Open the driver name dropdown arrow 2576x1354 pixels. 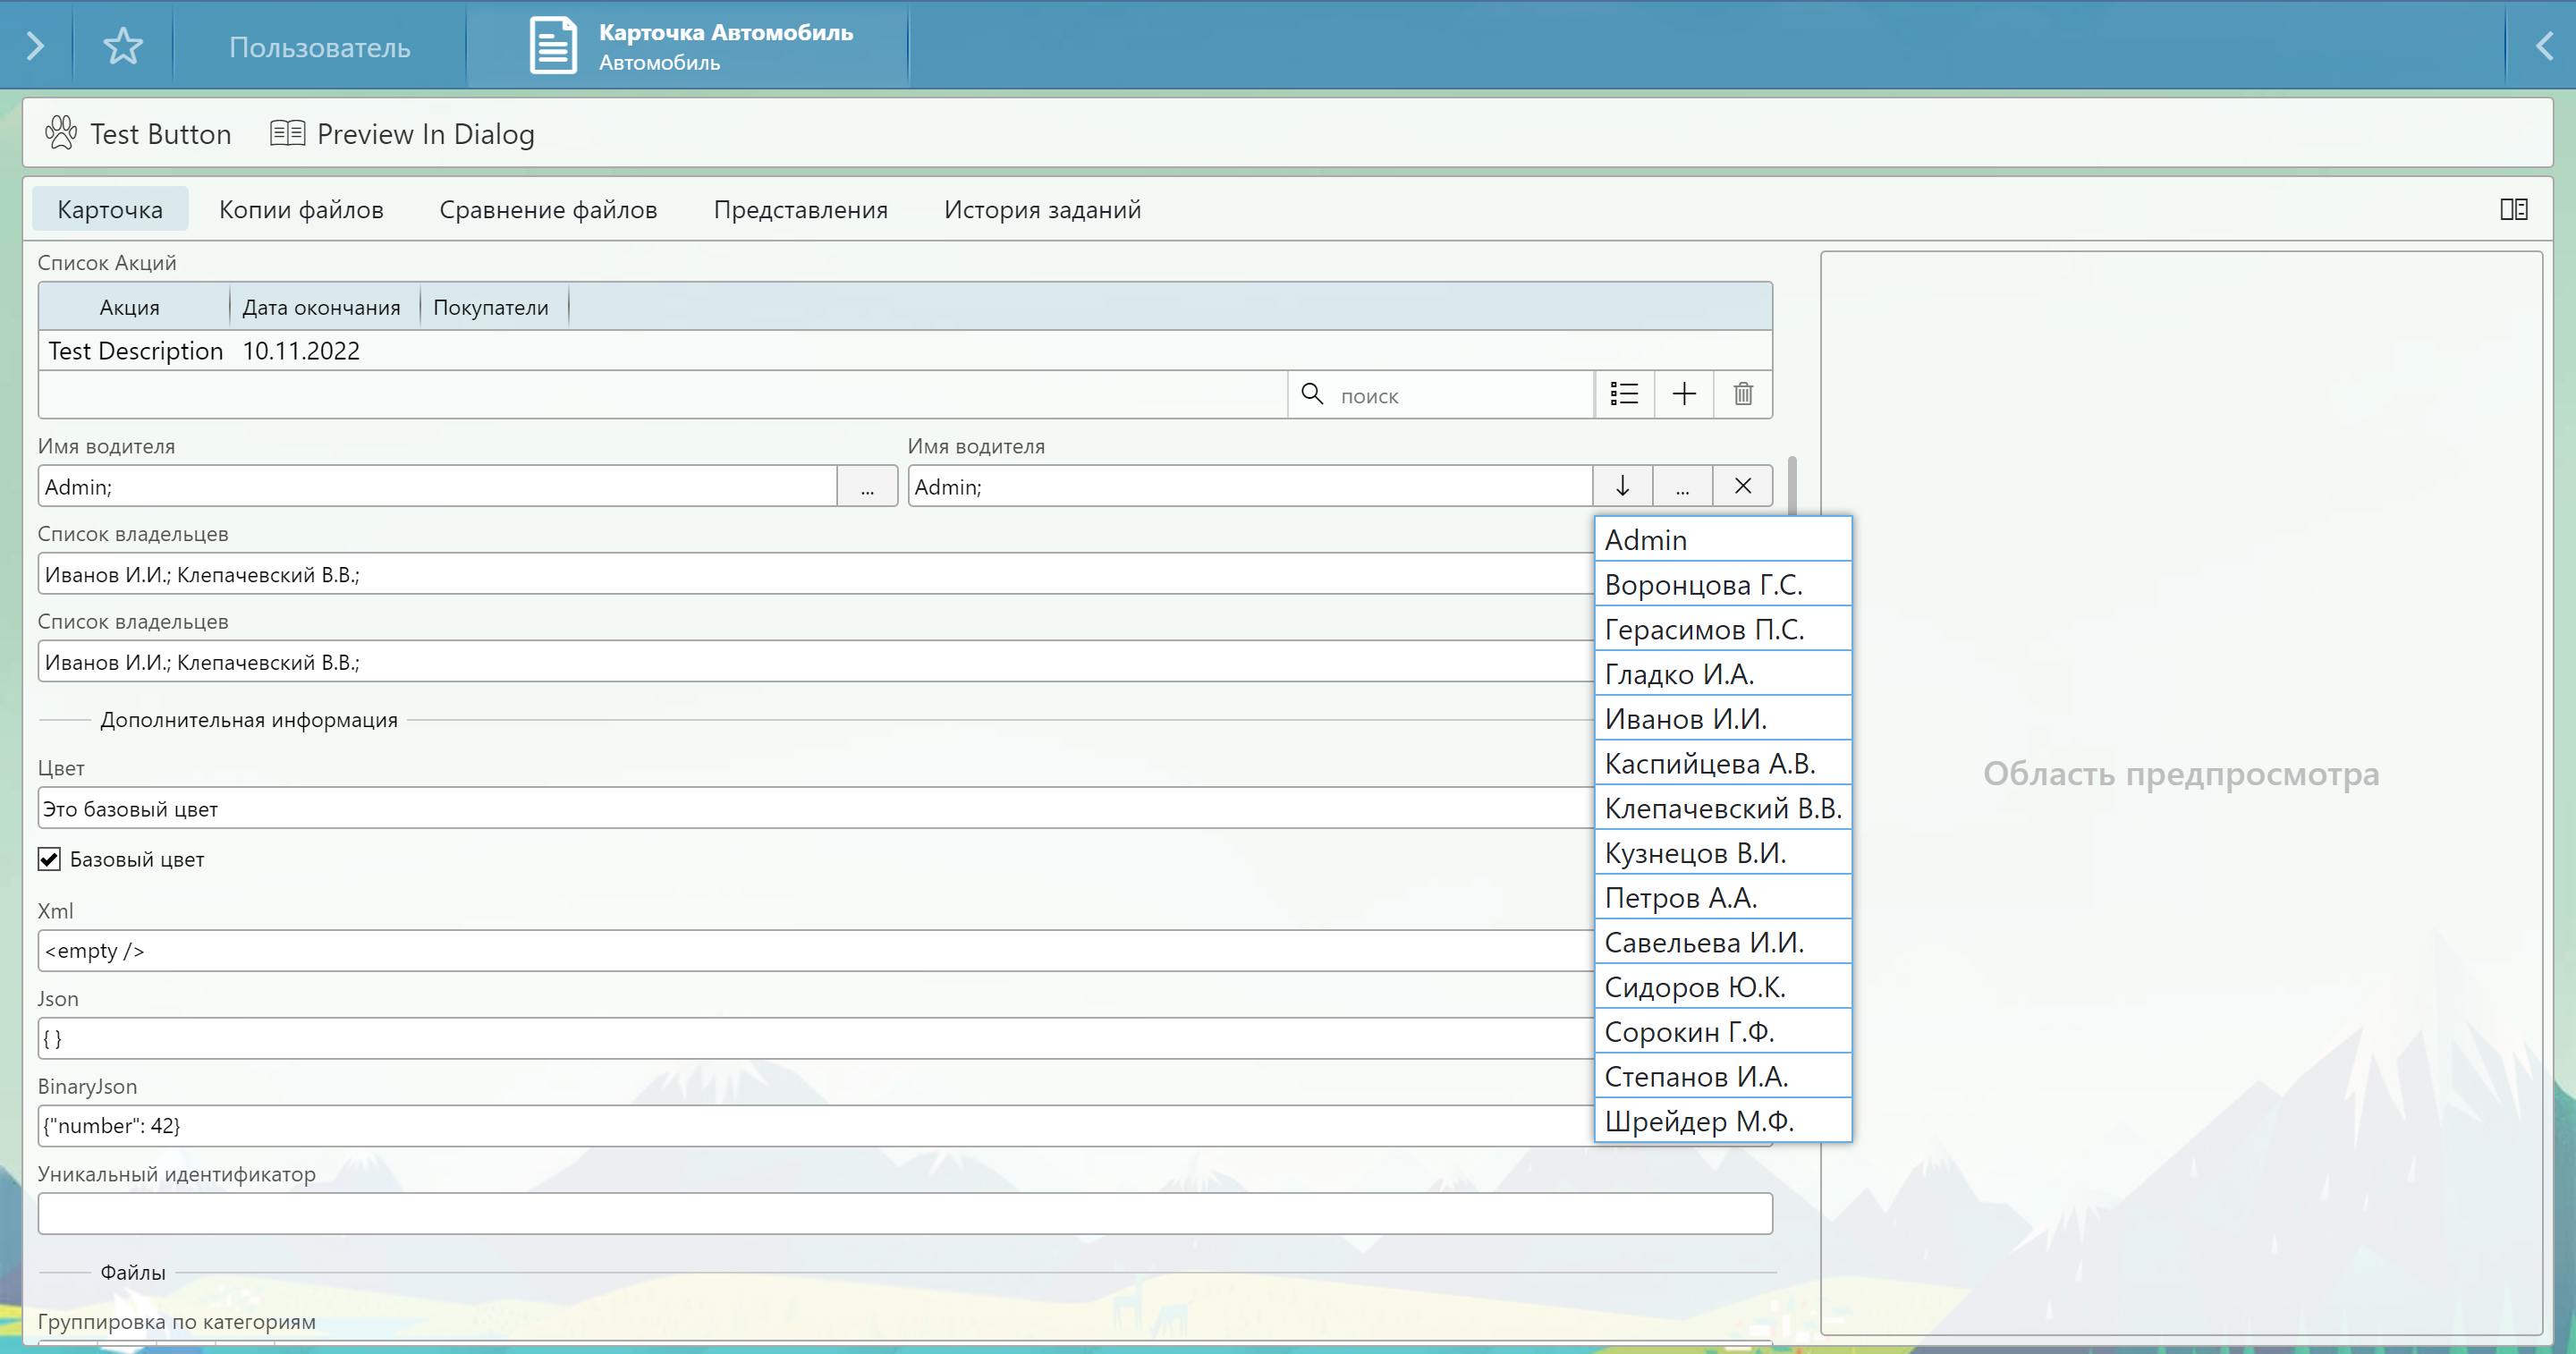pyautogui.click(x=1622, y=486)
